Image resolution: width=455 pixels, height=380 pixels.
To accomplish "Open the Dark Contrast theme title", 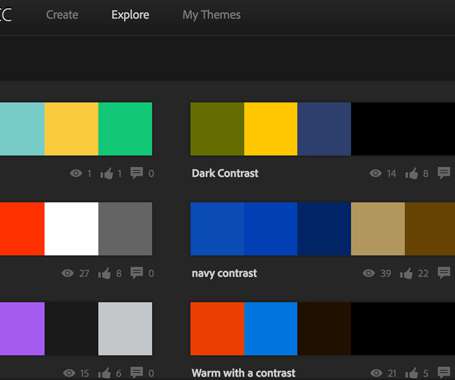I will [x=225, y=173].
